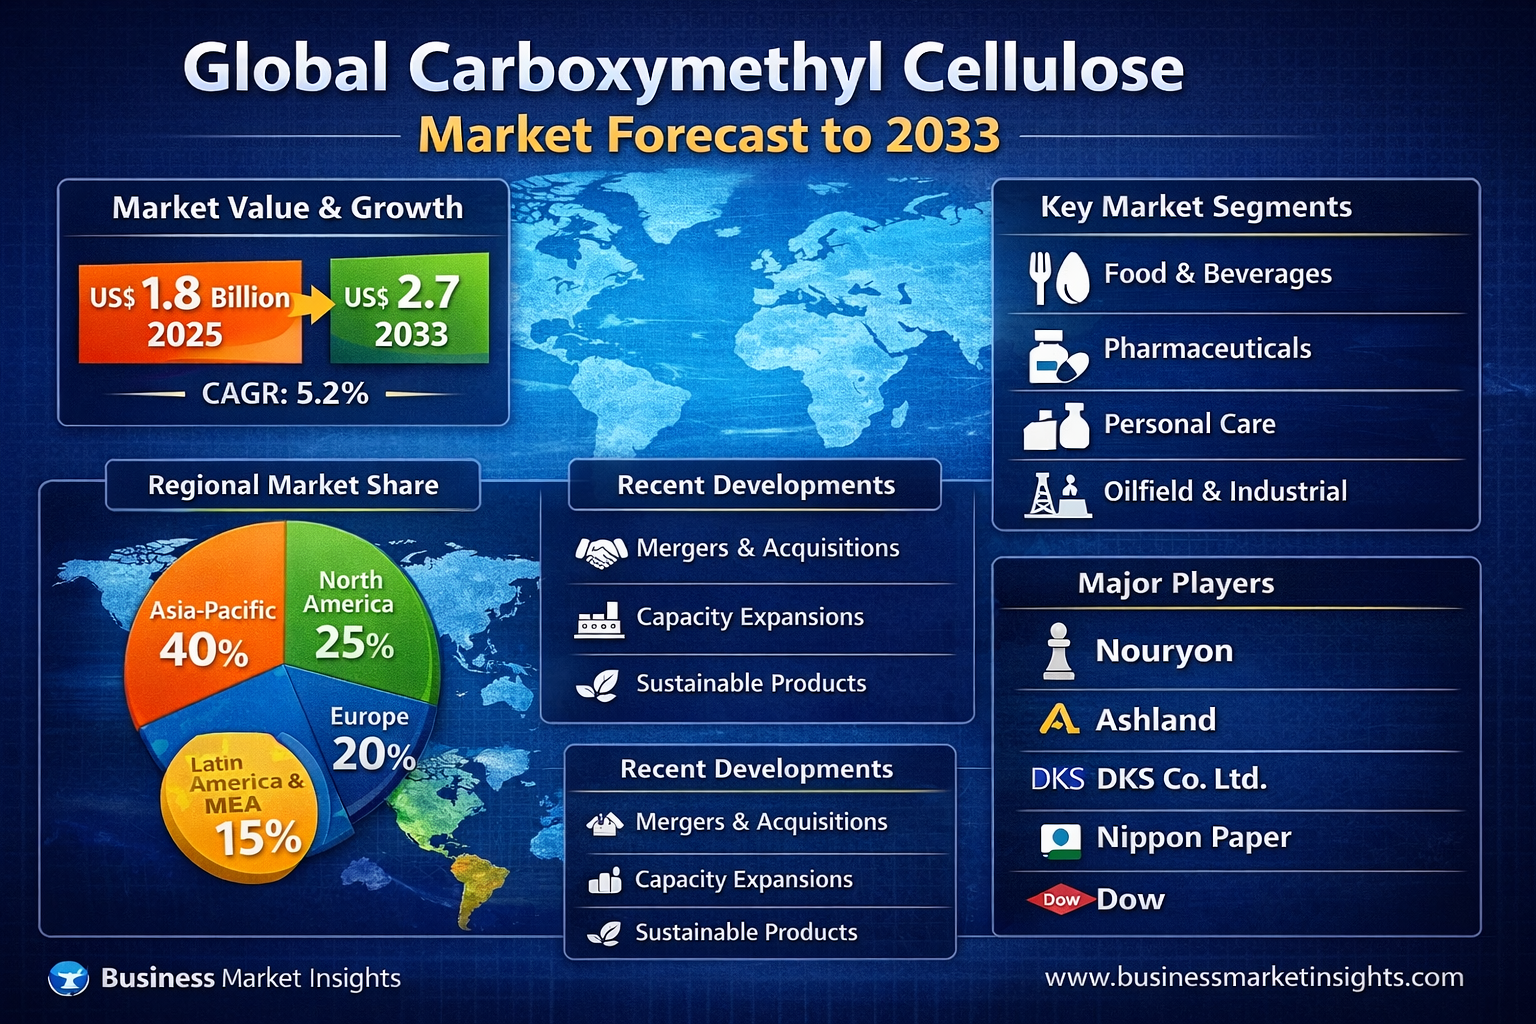Image resolution: width=1536 pixels, height=1024 pixels.
Task: Click the handshake Mergers & Acquisitions icon
Action: click(x=601, y=551)
